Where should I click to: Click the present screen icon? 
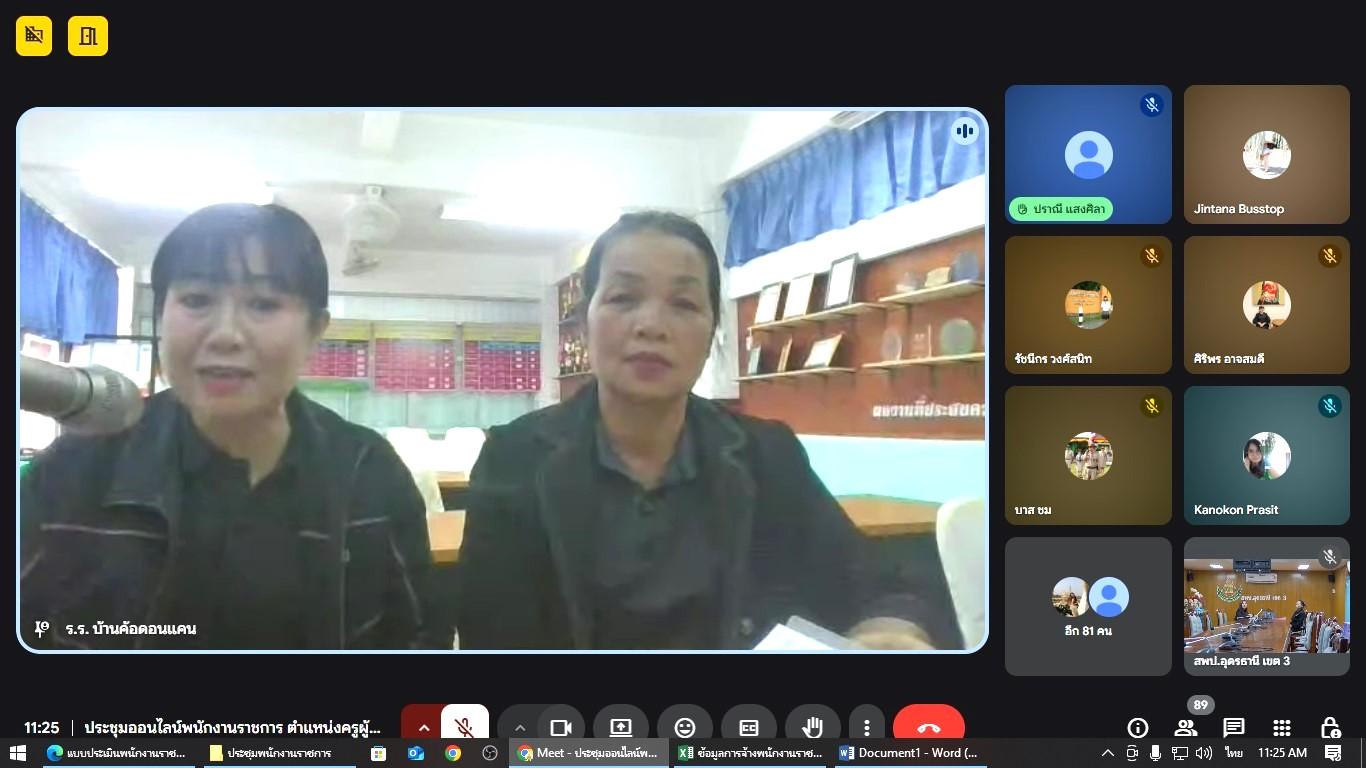coord(620,727)
